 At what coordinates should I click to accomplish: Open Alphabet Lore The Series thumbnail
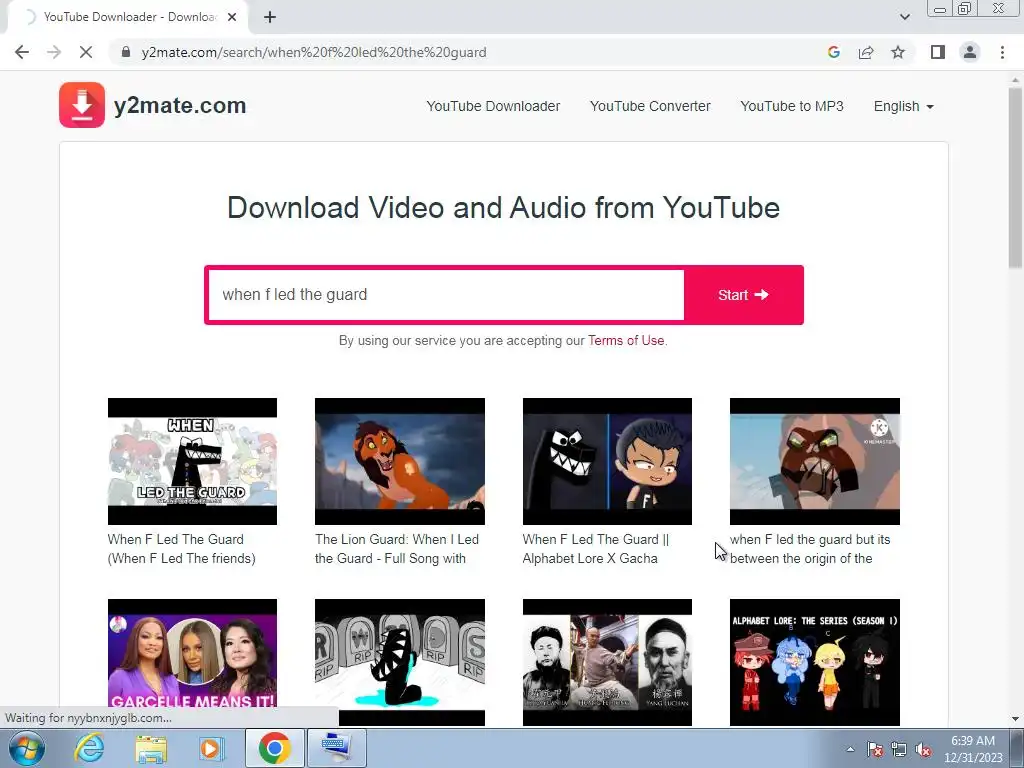[814, 662]
